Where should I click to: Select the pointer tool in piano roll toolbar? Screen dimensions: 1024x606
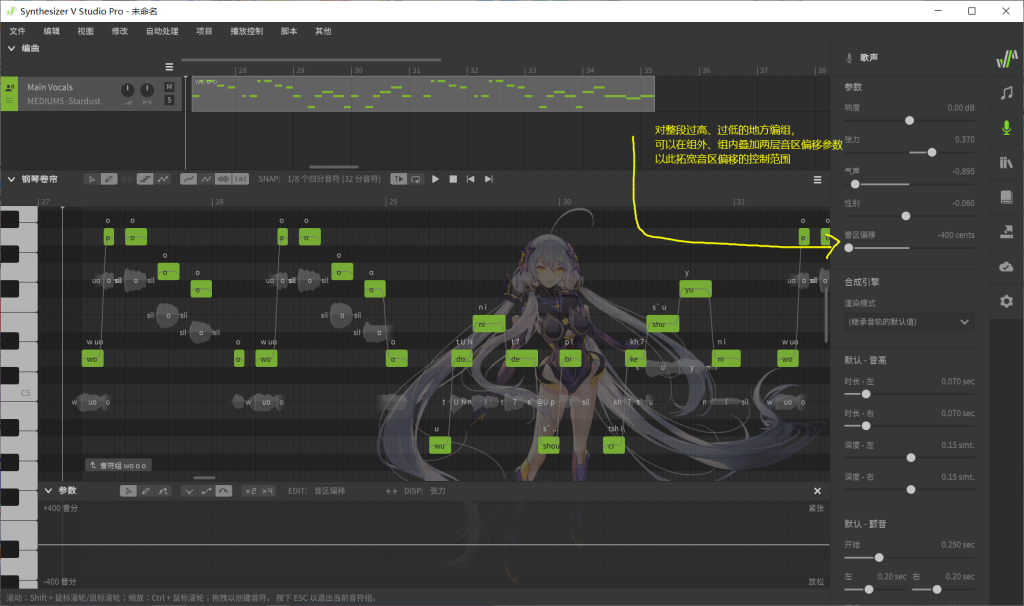pos(91,179)
